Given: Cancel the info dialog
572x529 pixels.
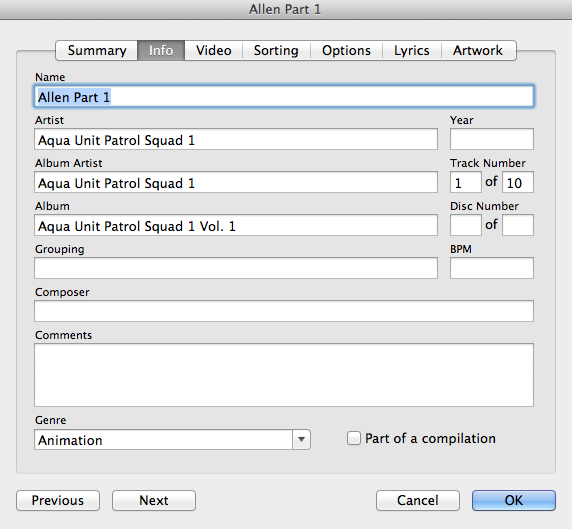Looking at the screenshot, I should 418,500.
